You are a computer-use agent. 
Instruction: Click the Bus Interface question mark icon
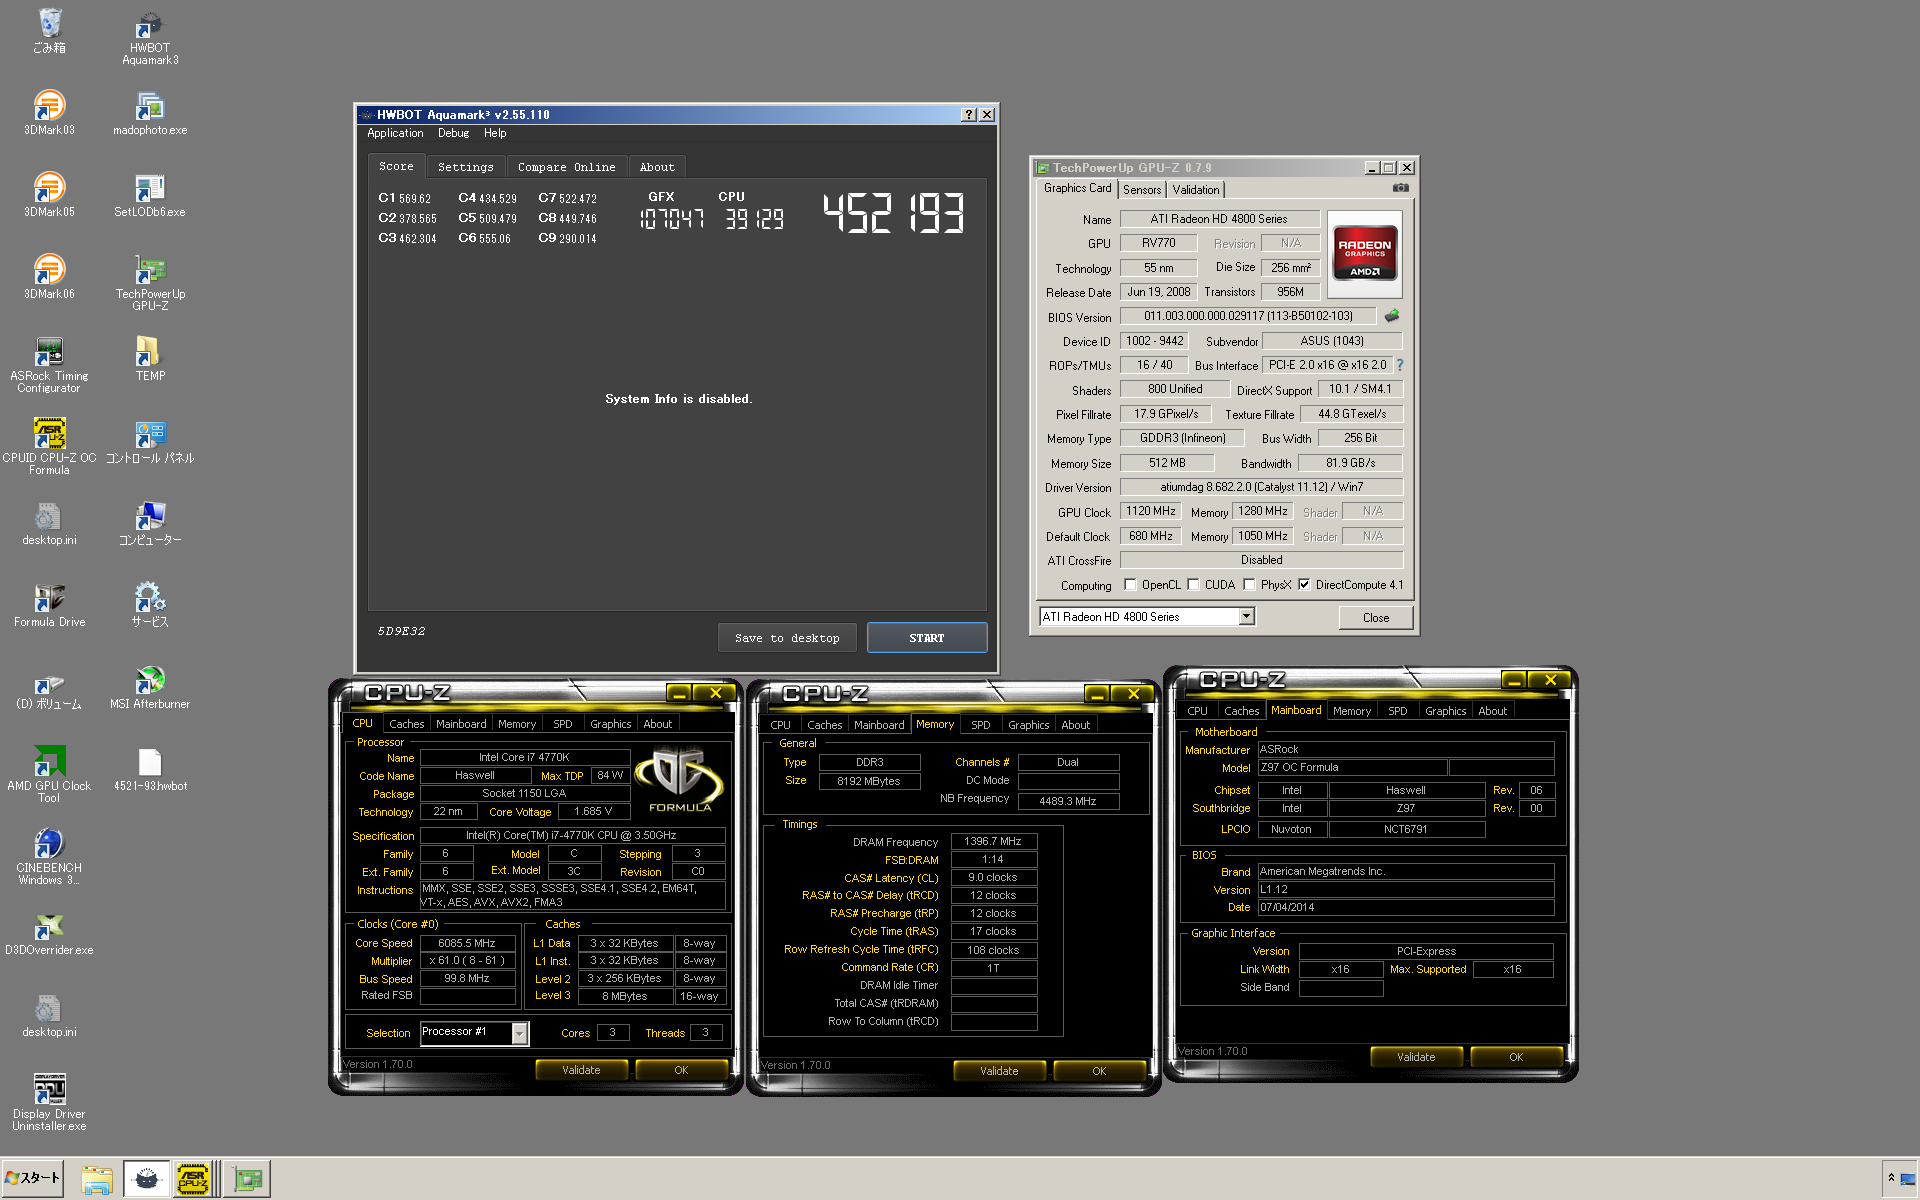coord(1399,365)
